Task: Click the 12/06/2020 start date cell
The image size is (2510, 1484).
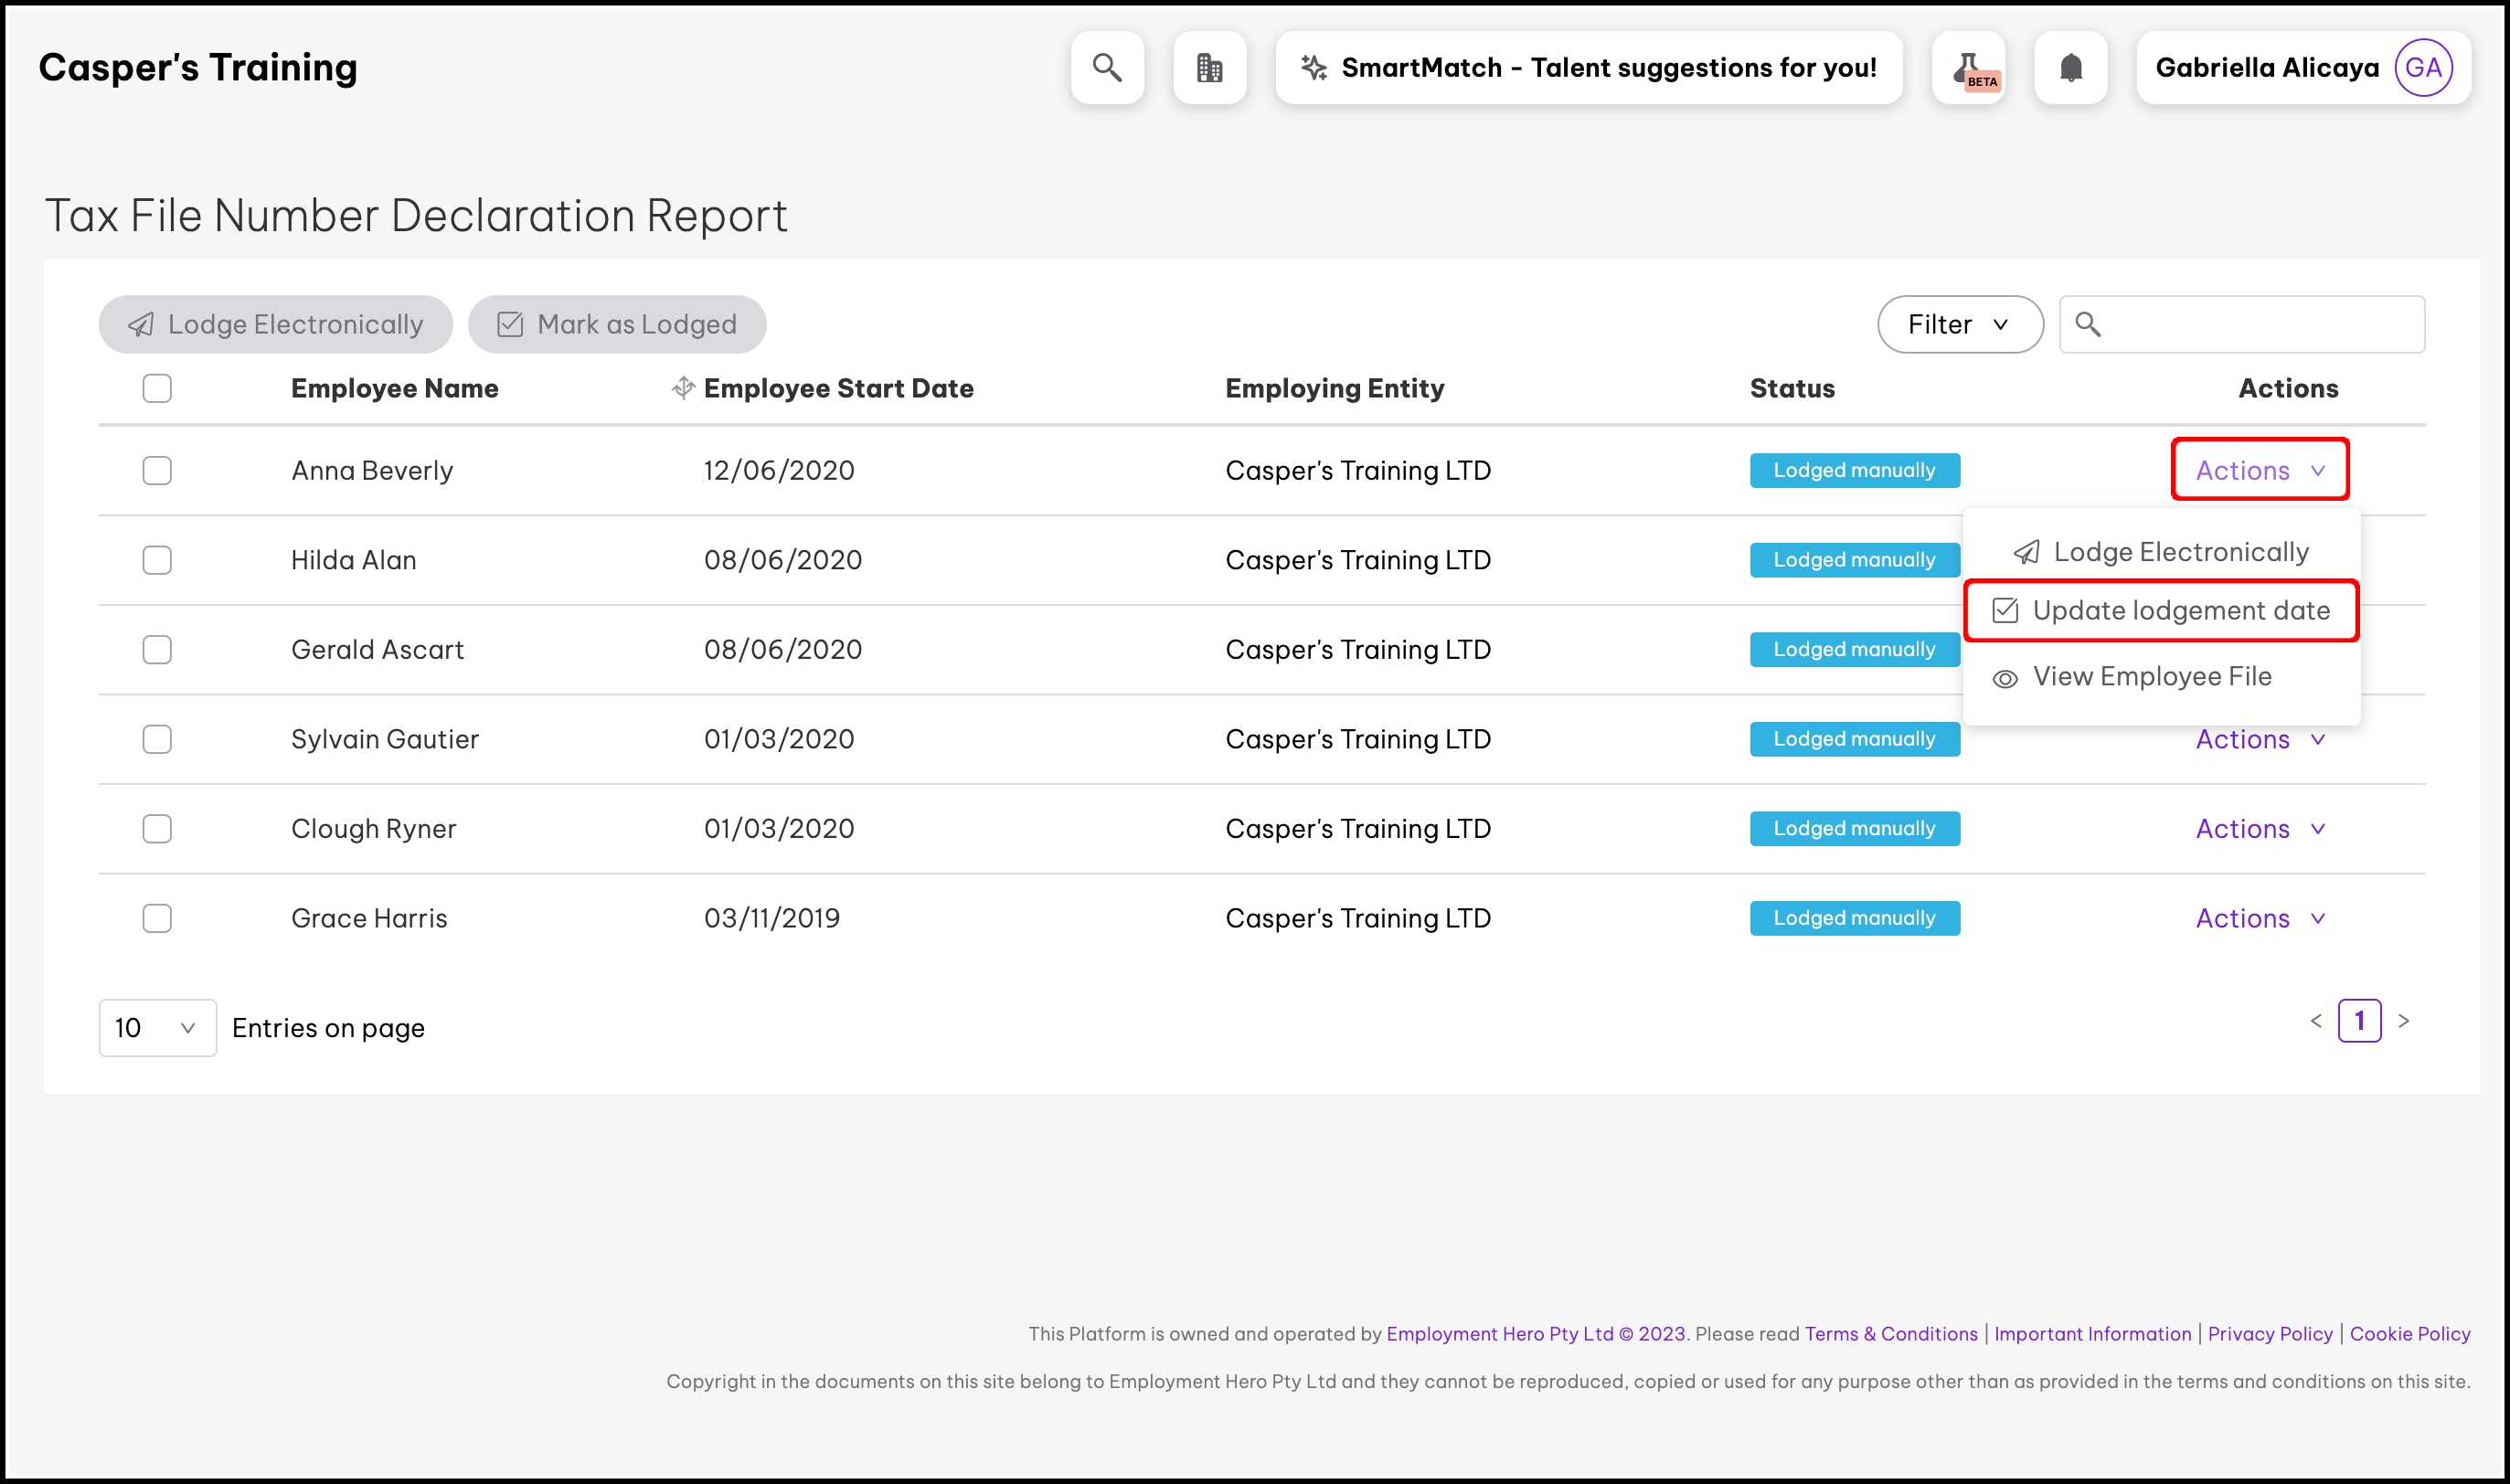Action: 779,470
